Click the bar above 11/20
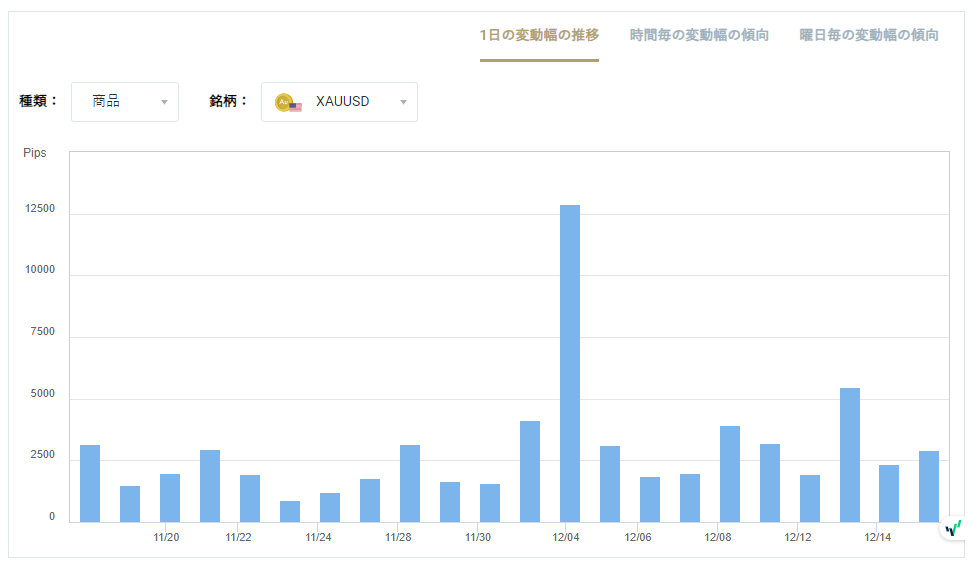Viewport: 980px width, 565px height. click(x=170, y=498)
